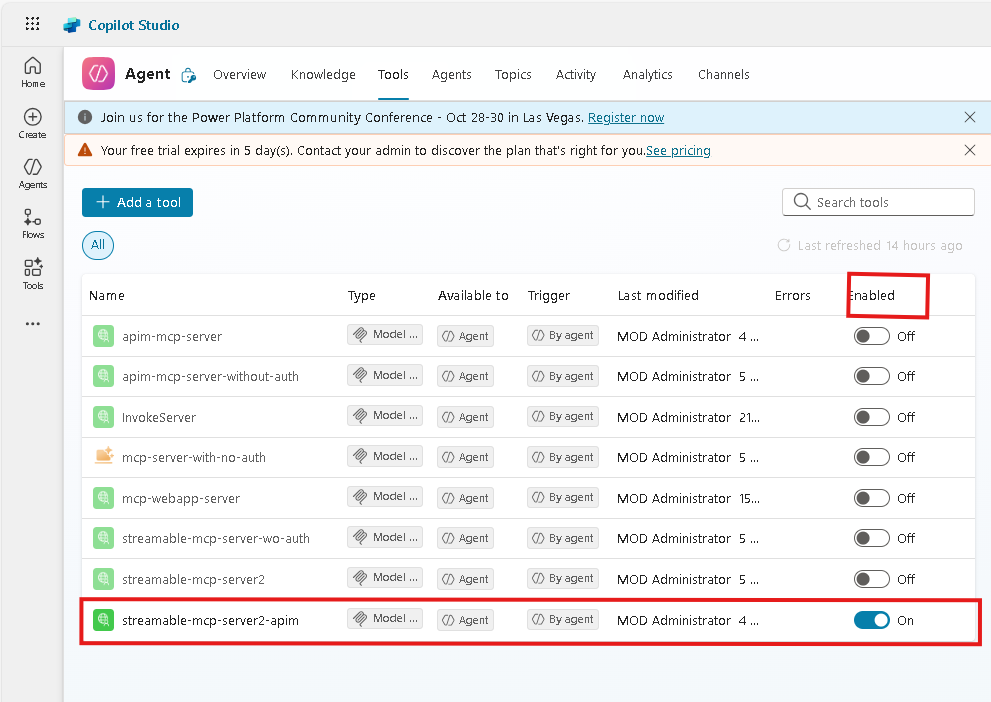
Task: Turn on mcp-server-with-no-auth toggle
Action: click(871, 457)
